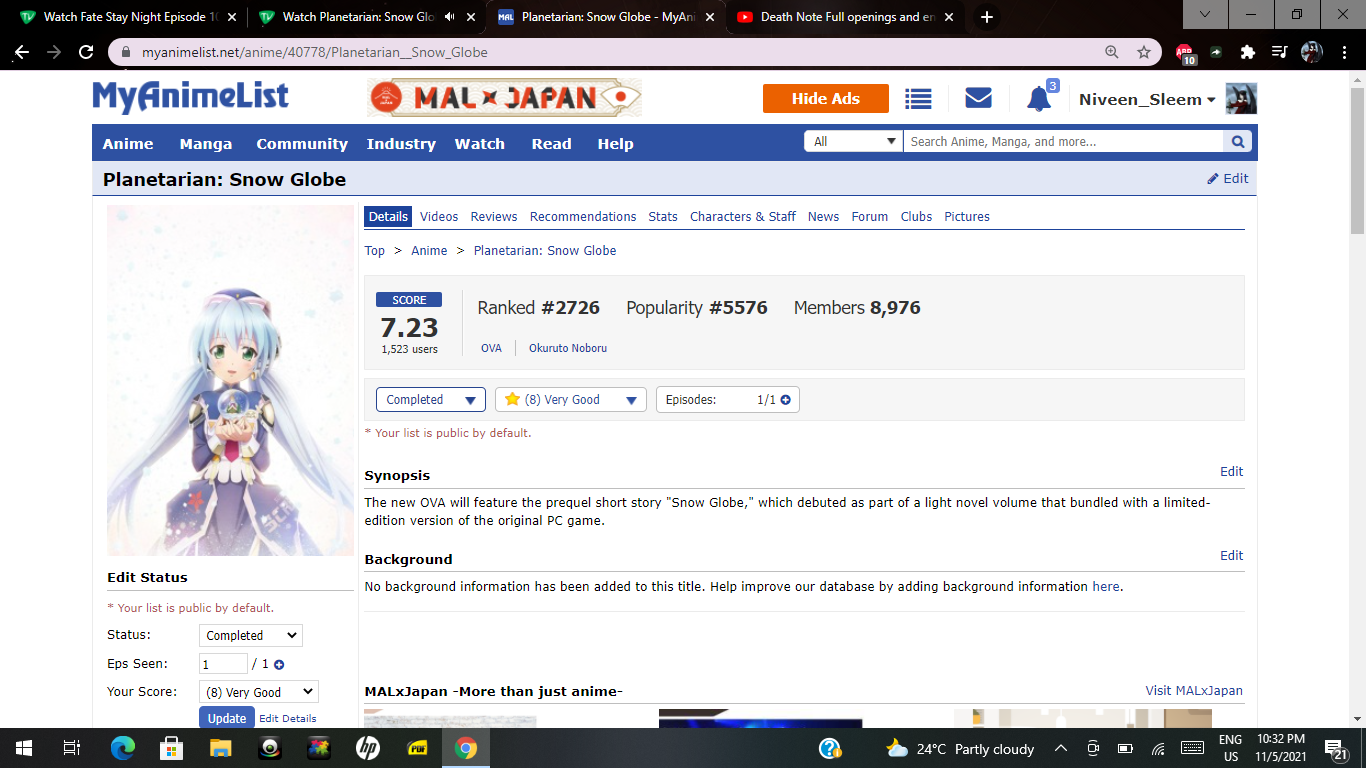
Task: Switch to the Characters & Staff tab
Action: [743, 217]
